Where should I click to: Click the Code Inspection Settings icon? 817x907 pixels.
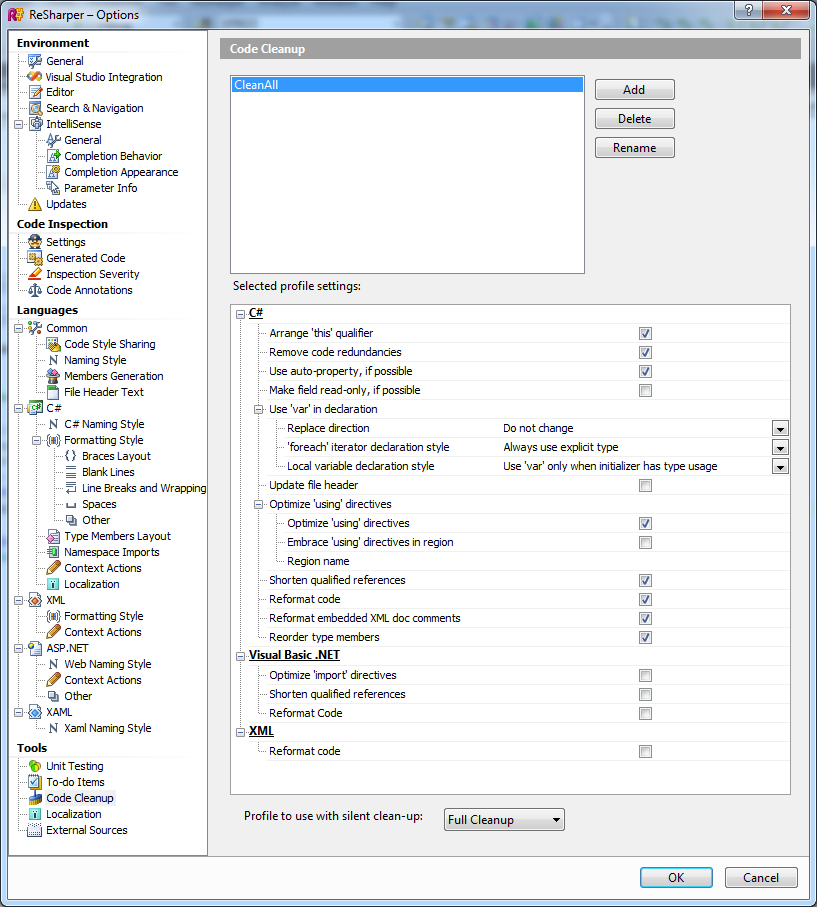pyautogui.click(x=35, y=242)
